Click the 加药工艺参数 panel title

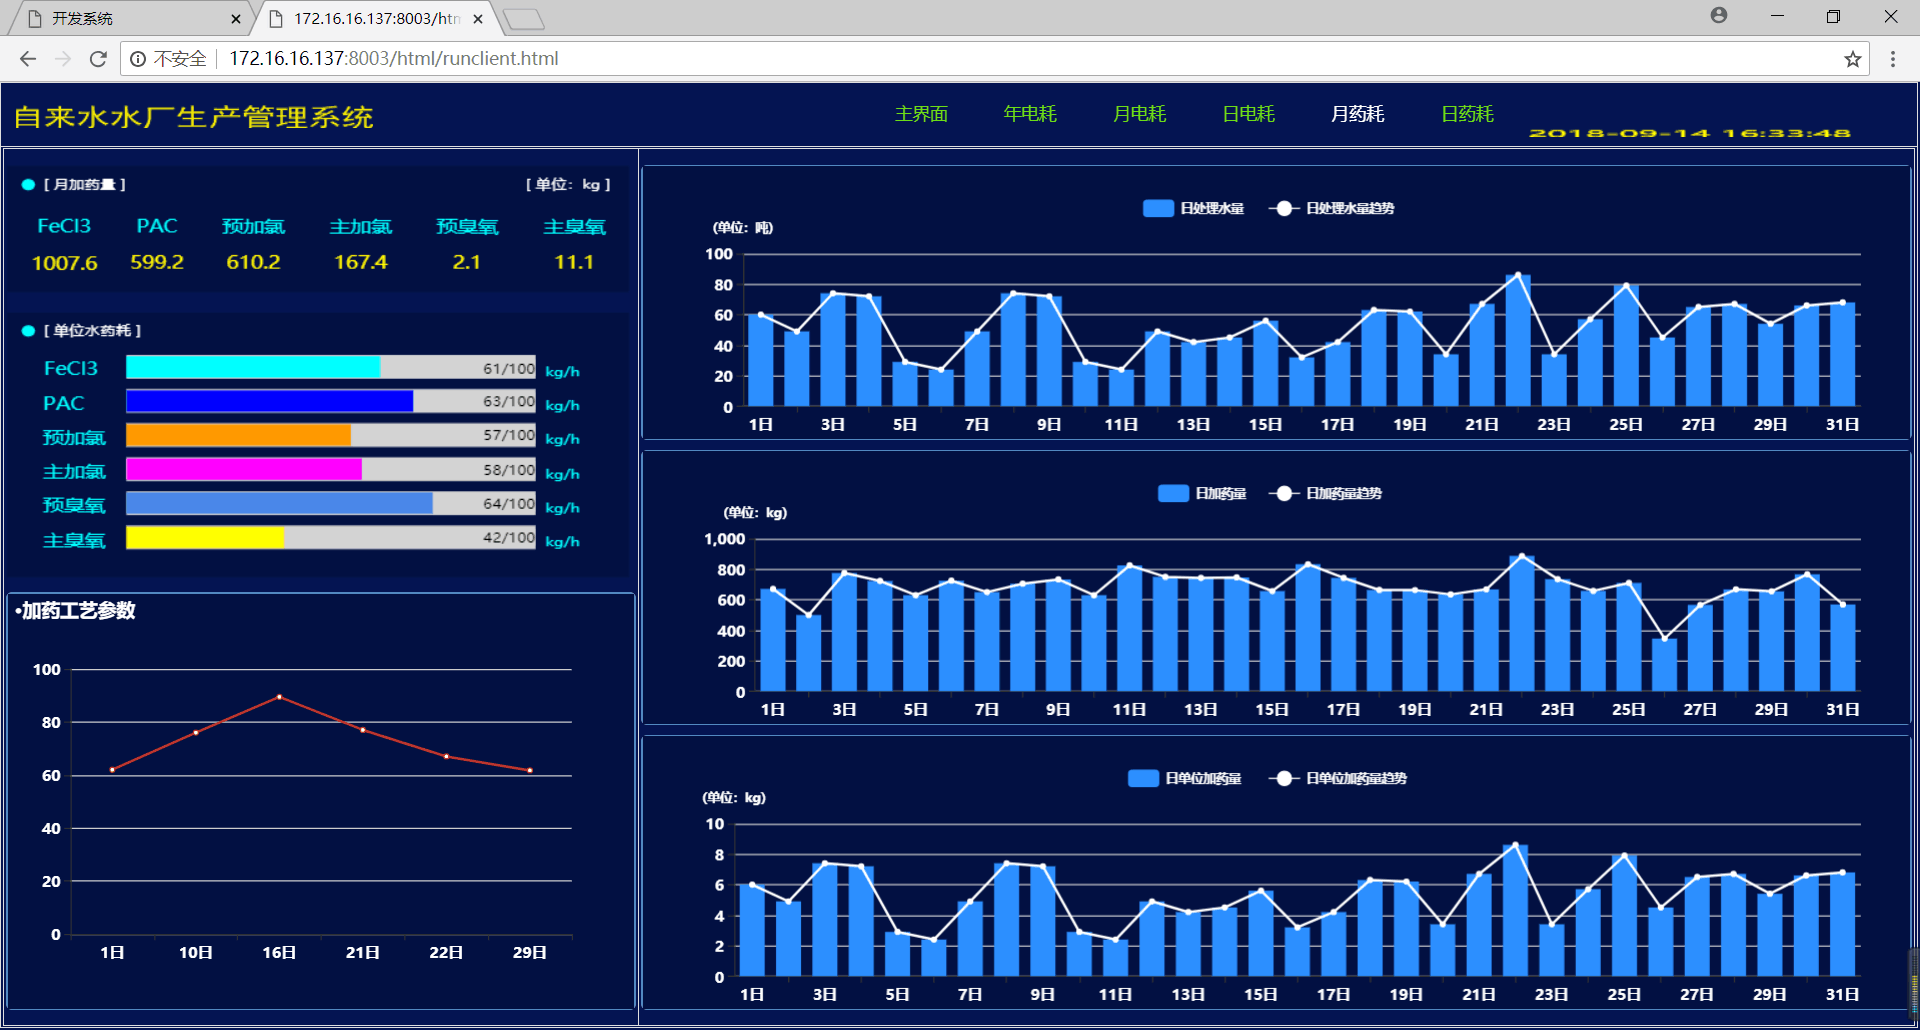(x=76, y=610)
